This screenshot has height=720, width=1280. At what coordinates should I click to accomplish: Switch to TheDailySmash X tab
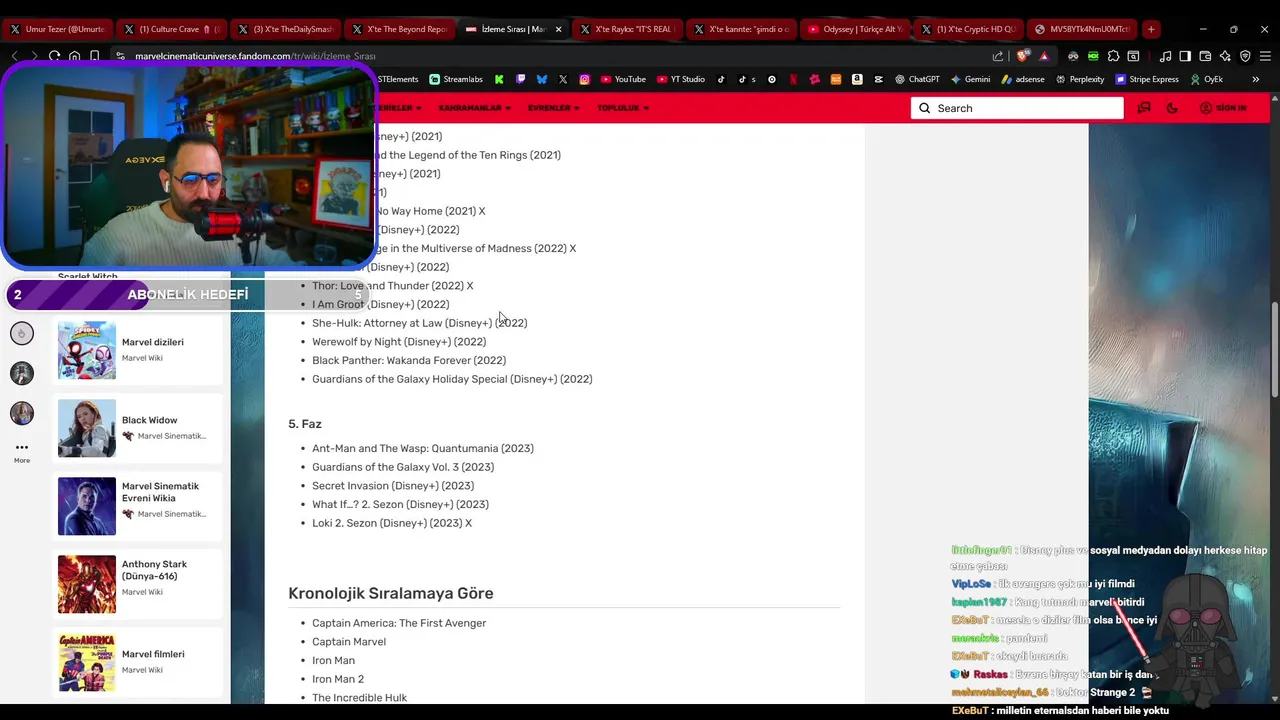pos(284,29)
